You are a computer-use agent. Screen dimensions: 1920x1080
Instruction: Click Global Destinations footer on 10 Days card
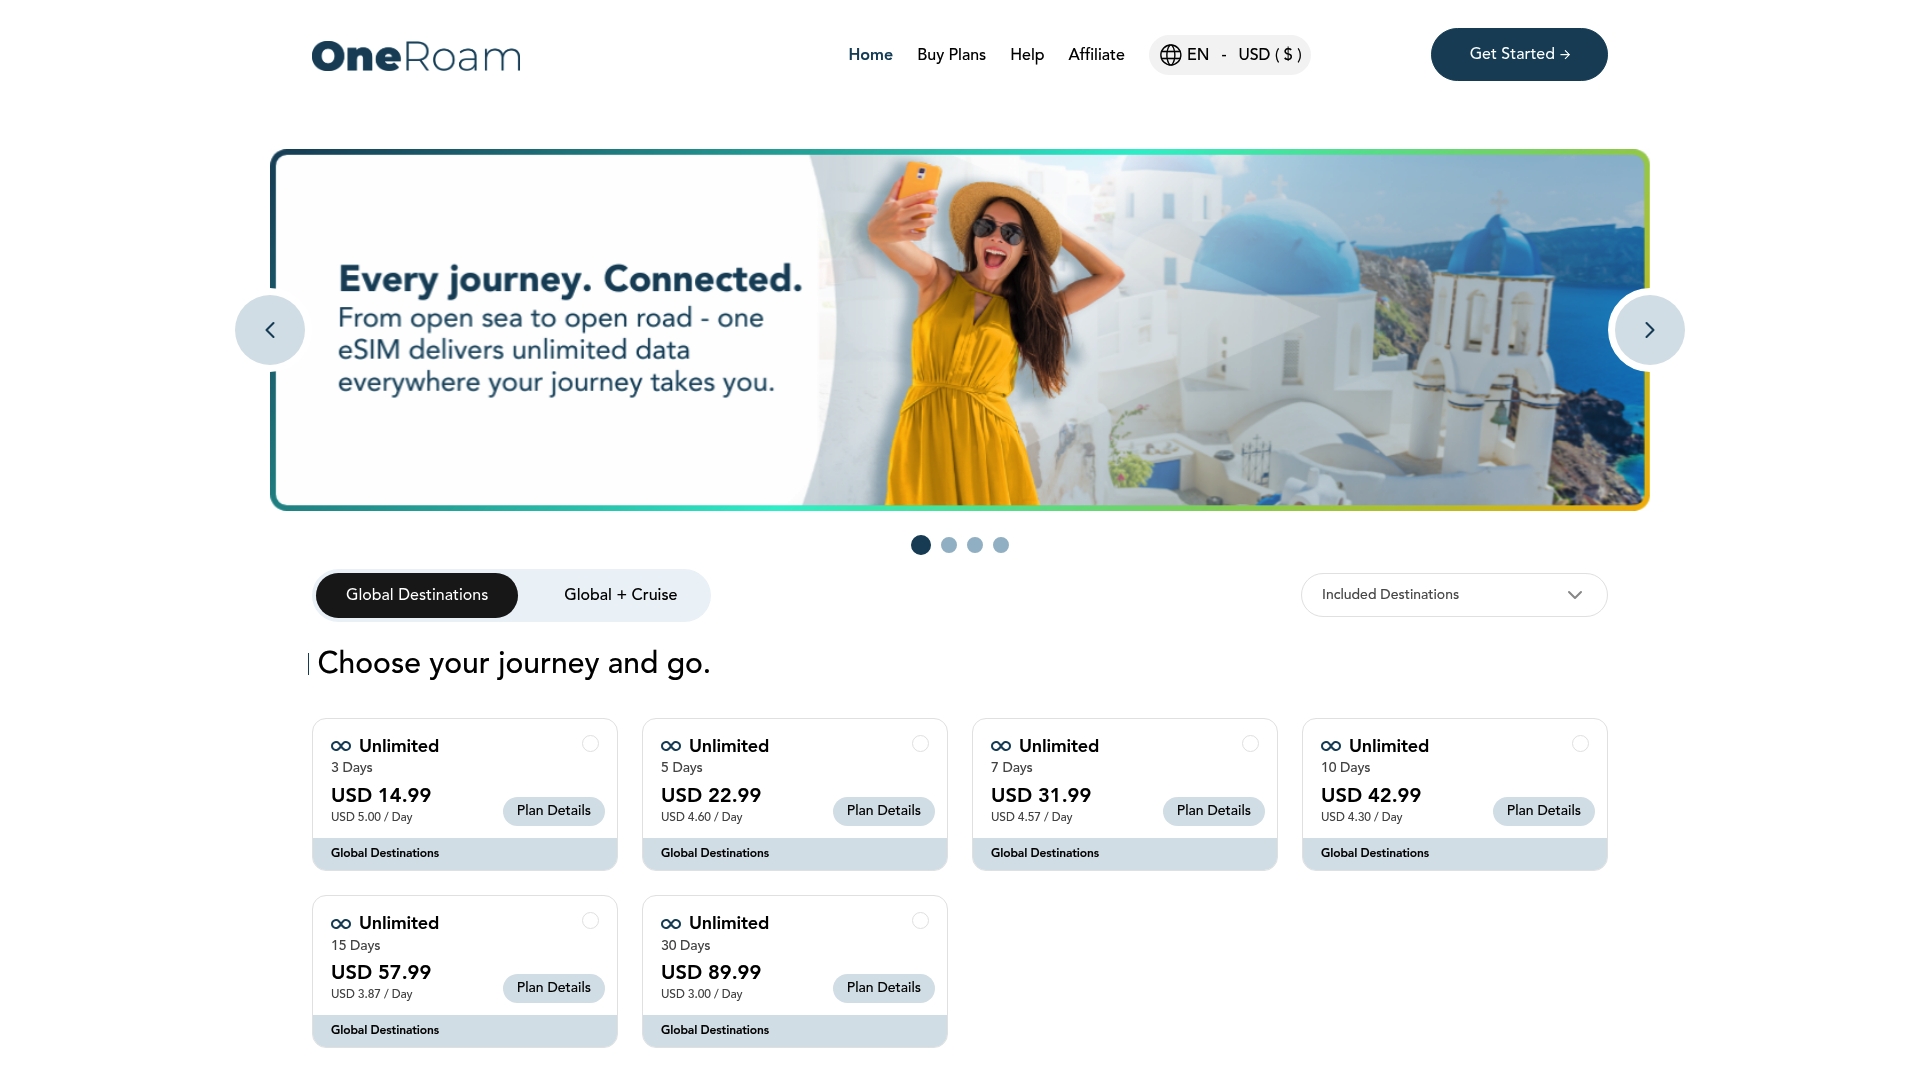[x=1455, y=854]
